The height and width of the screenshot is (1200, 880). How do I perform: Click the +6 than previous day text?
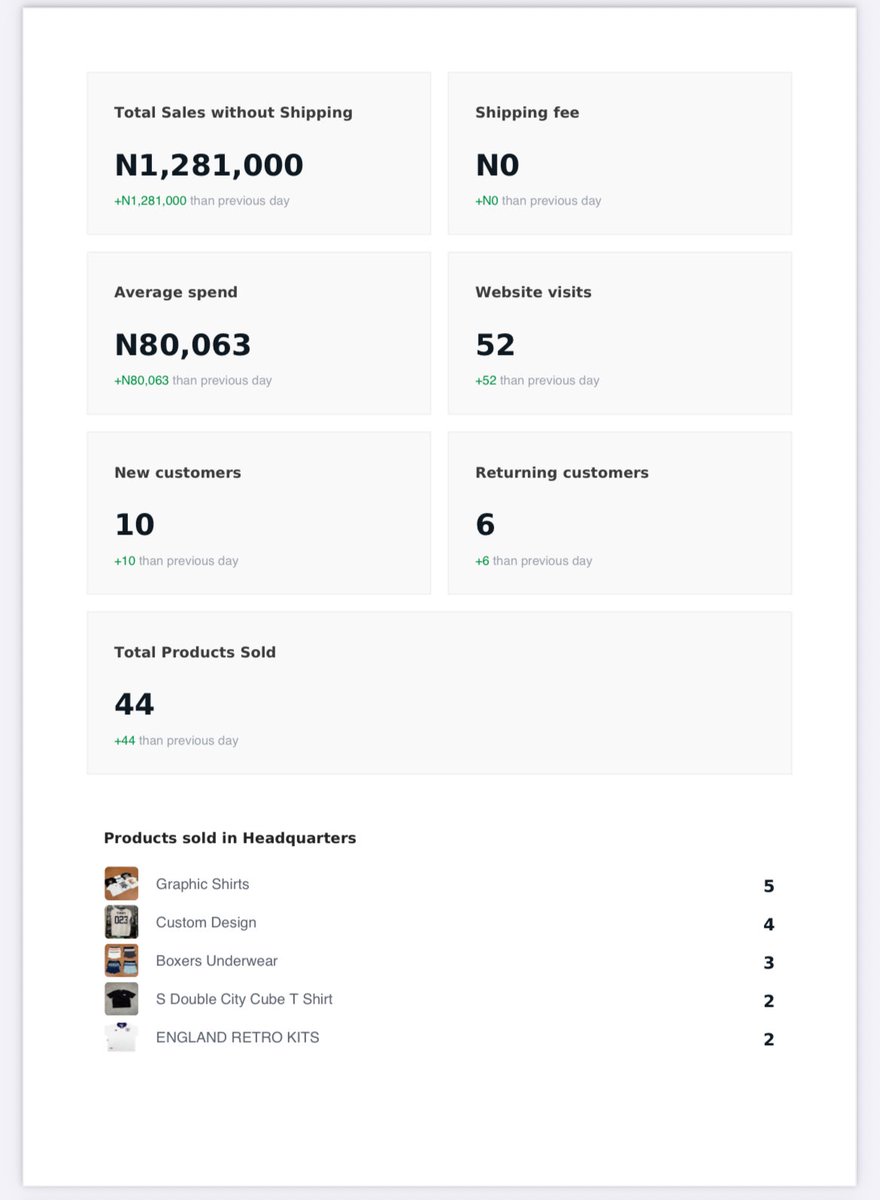(534, 561)
